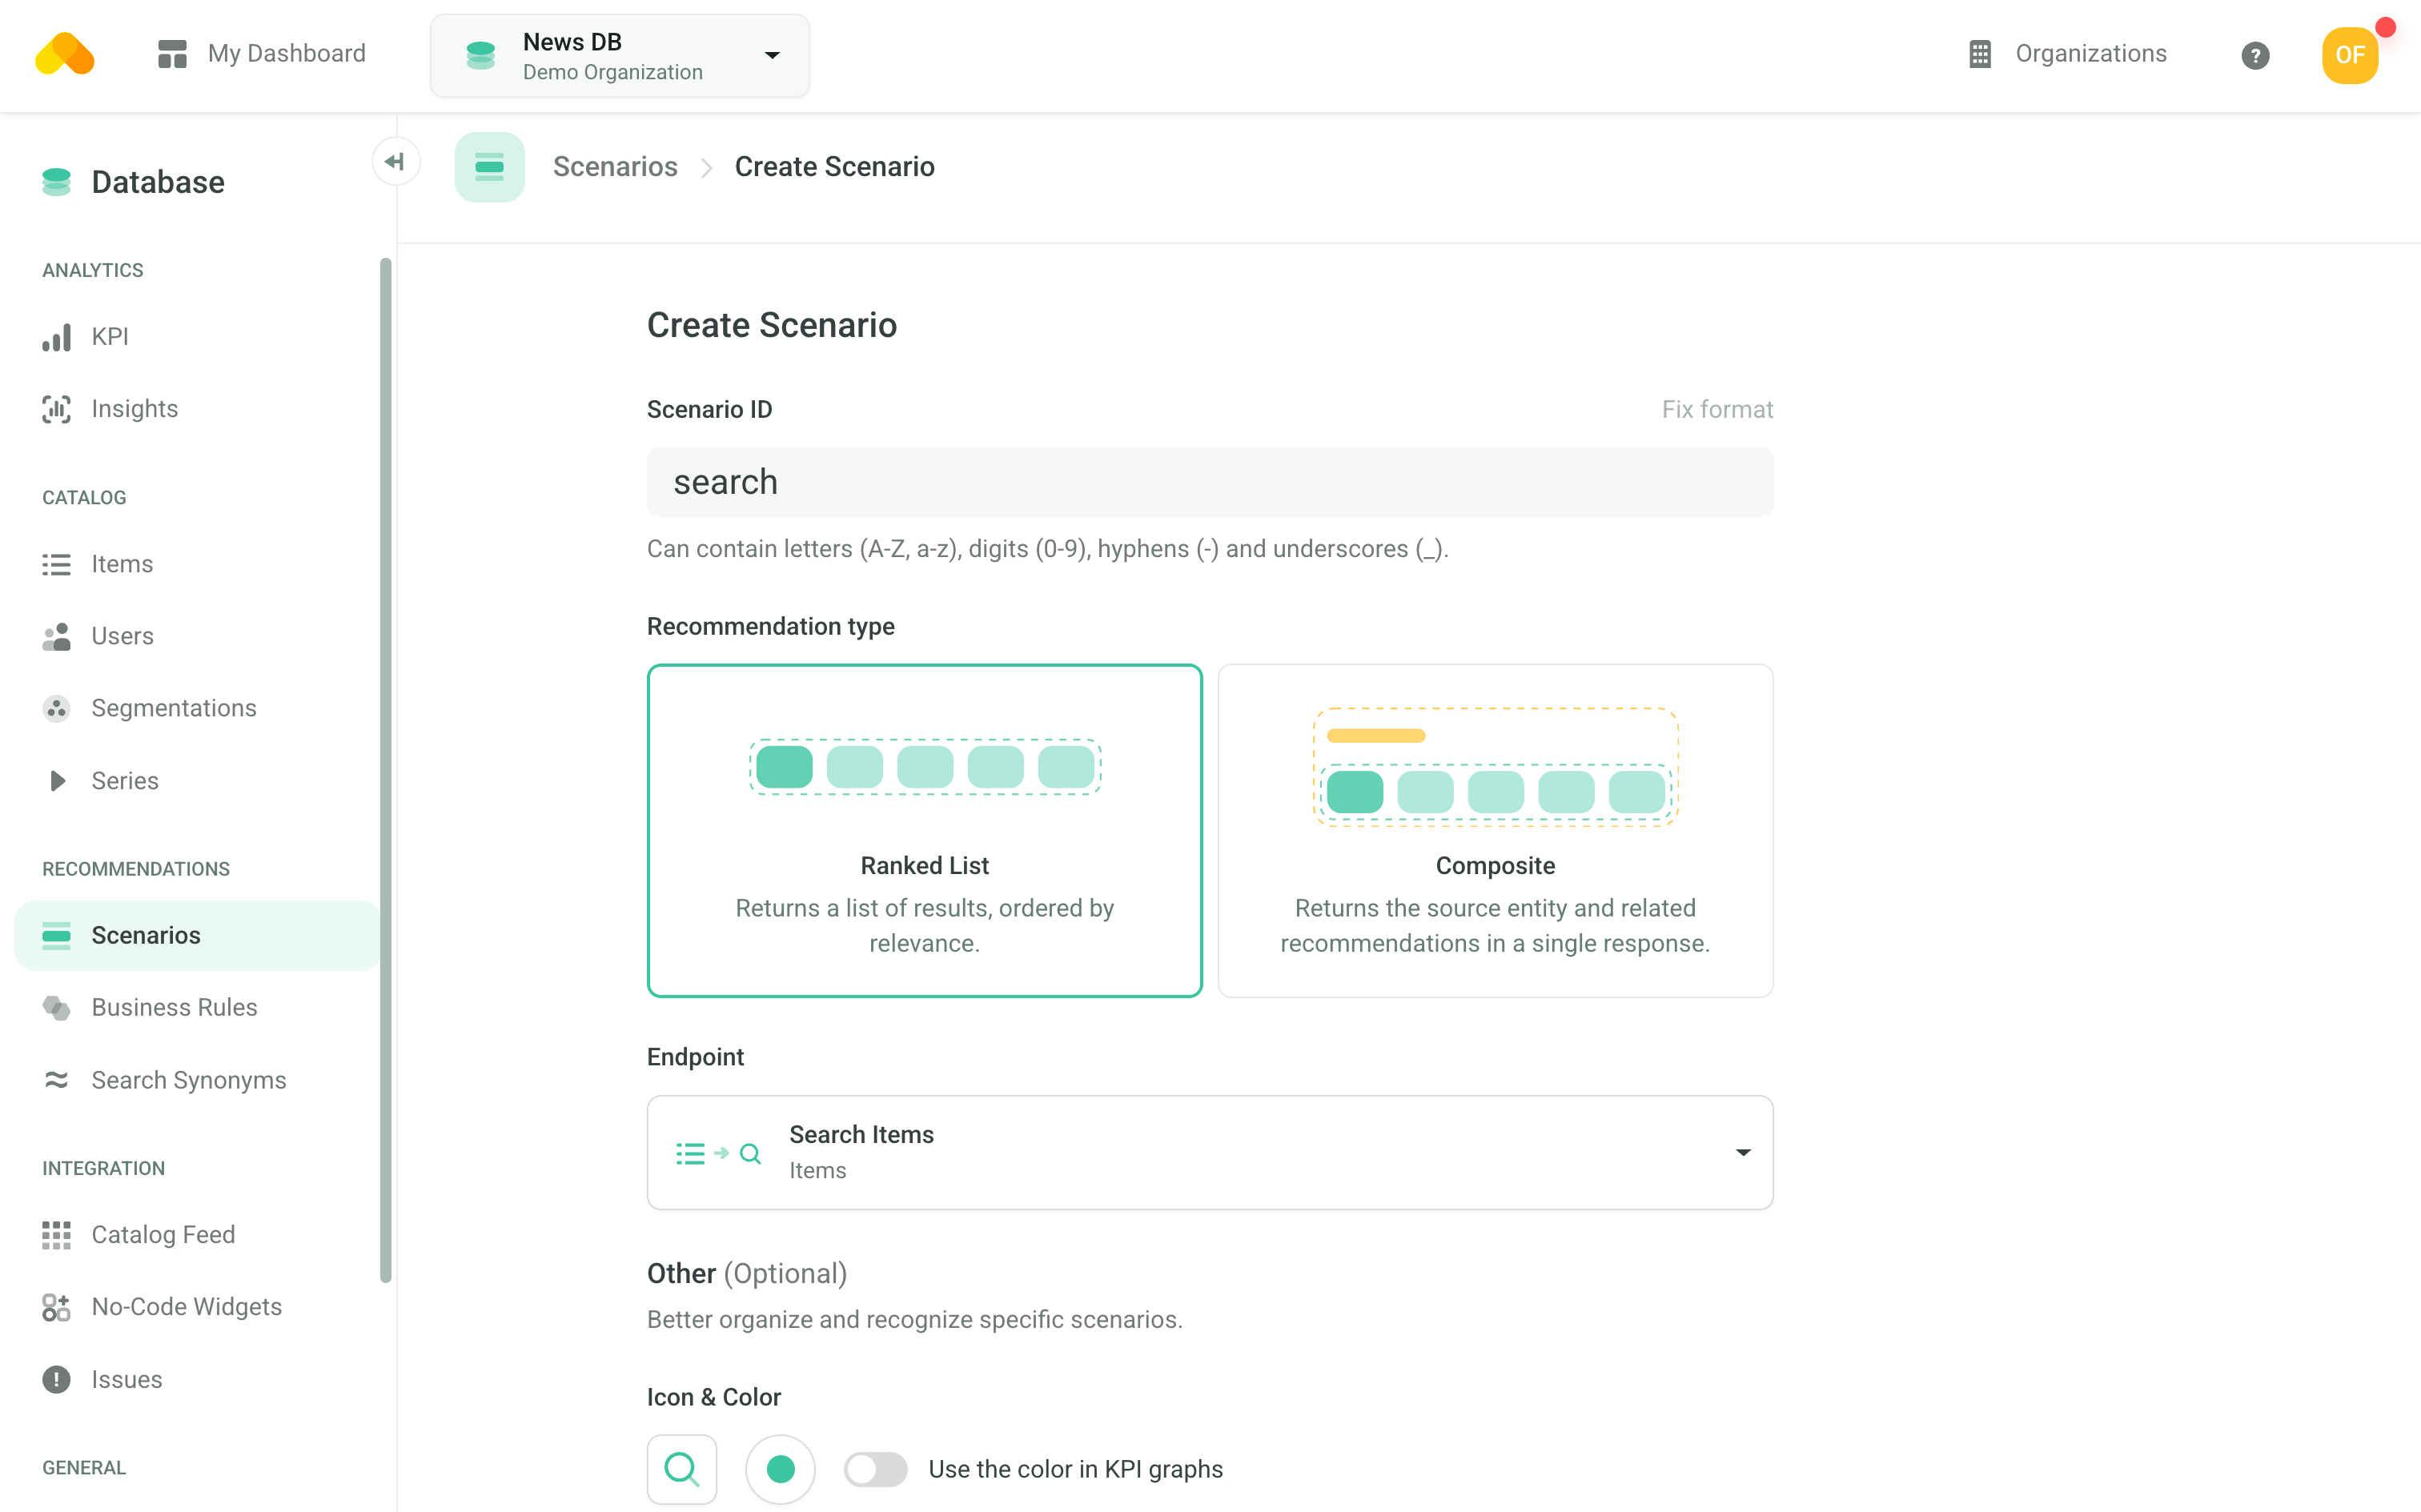Viewport: 2421px width, 1512px height.
Task: Select the Composite recommendation type
Action: point(1495,830)
